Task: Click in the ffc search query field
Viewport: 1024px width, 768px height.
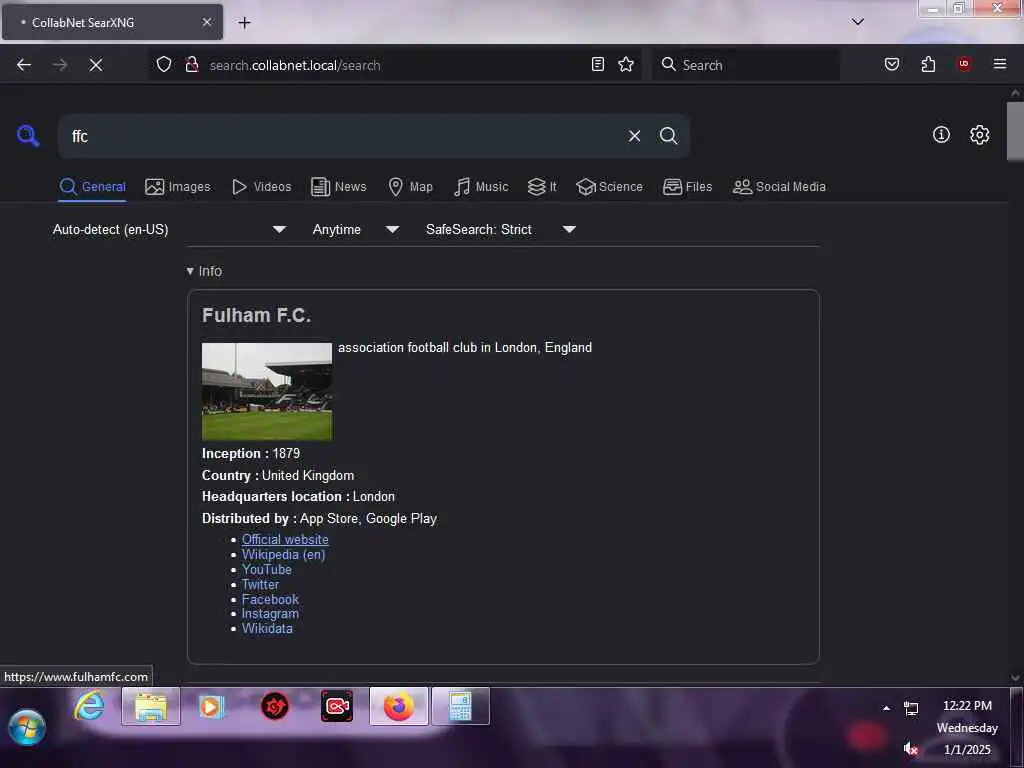Action: (x=346, y=136)
